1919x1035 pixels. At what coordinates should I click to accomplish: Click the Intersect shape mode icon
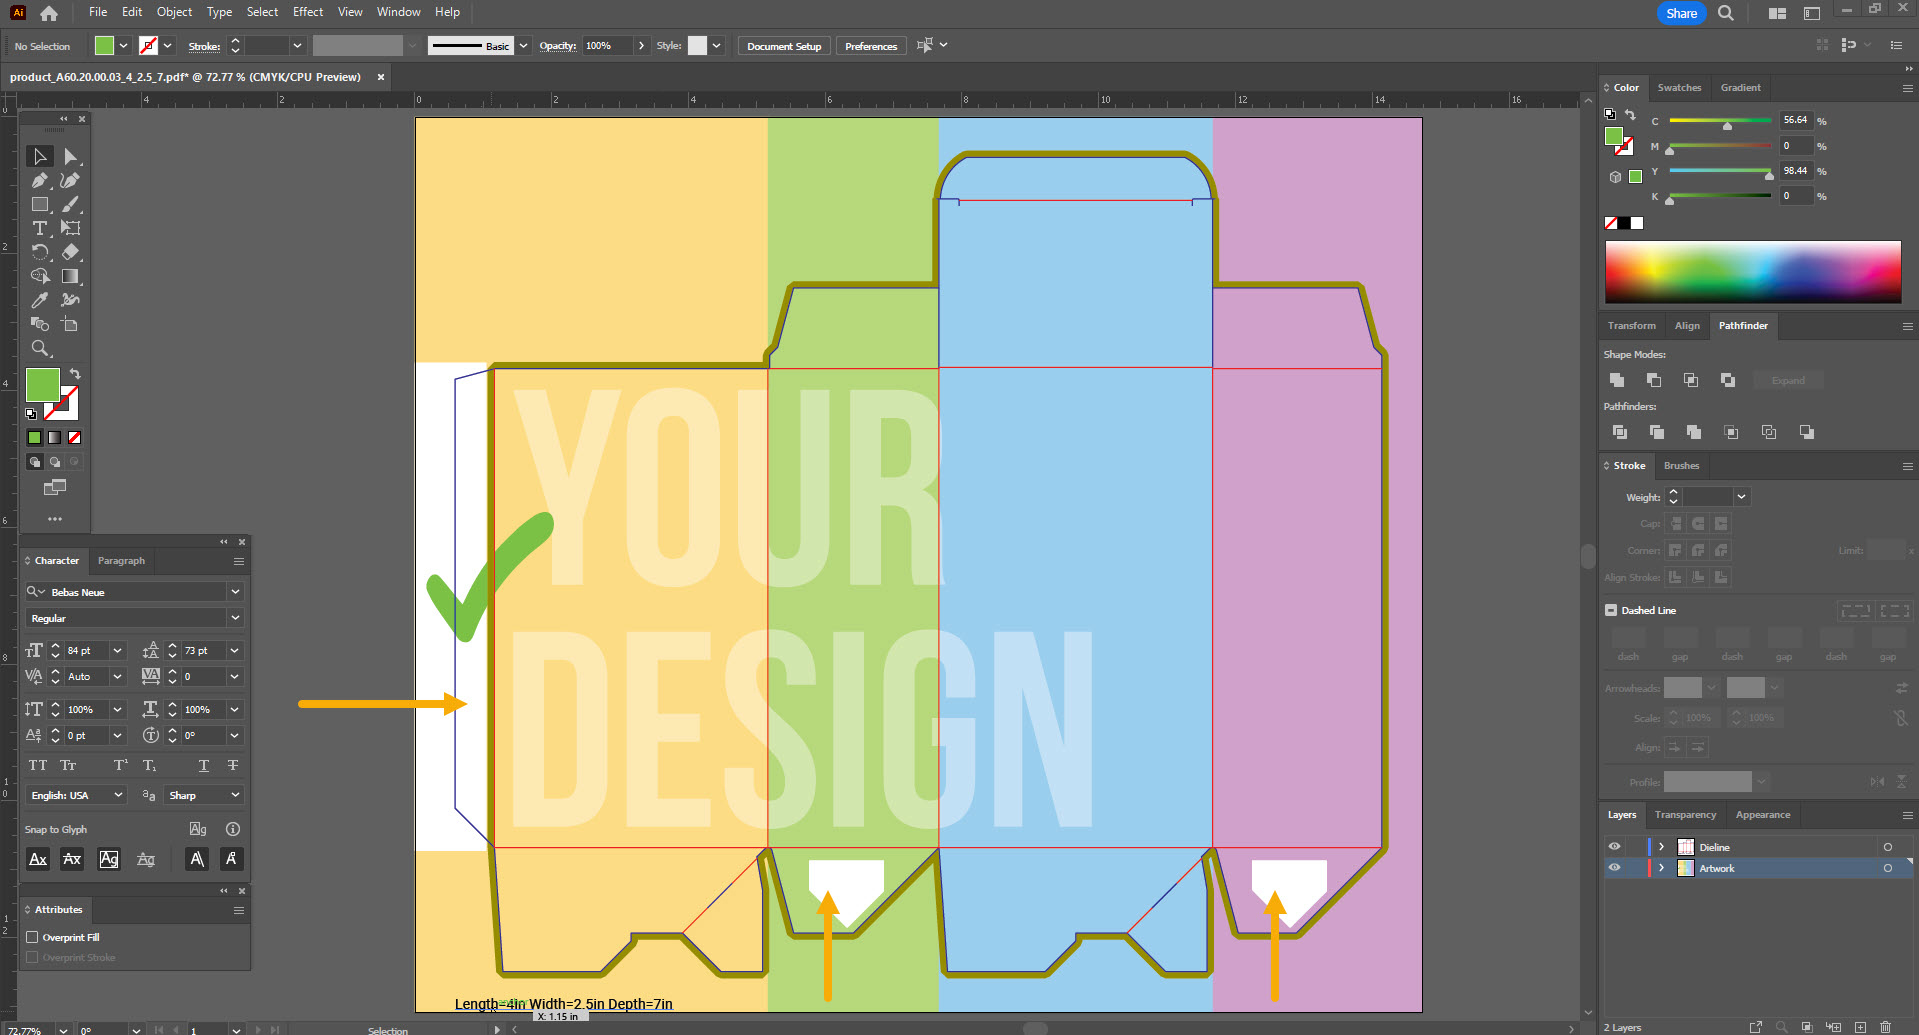click(1691, 380)
